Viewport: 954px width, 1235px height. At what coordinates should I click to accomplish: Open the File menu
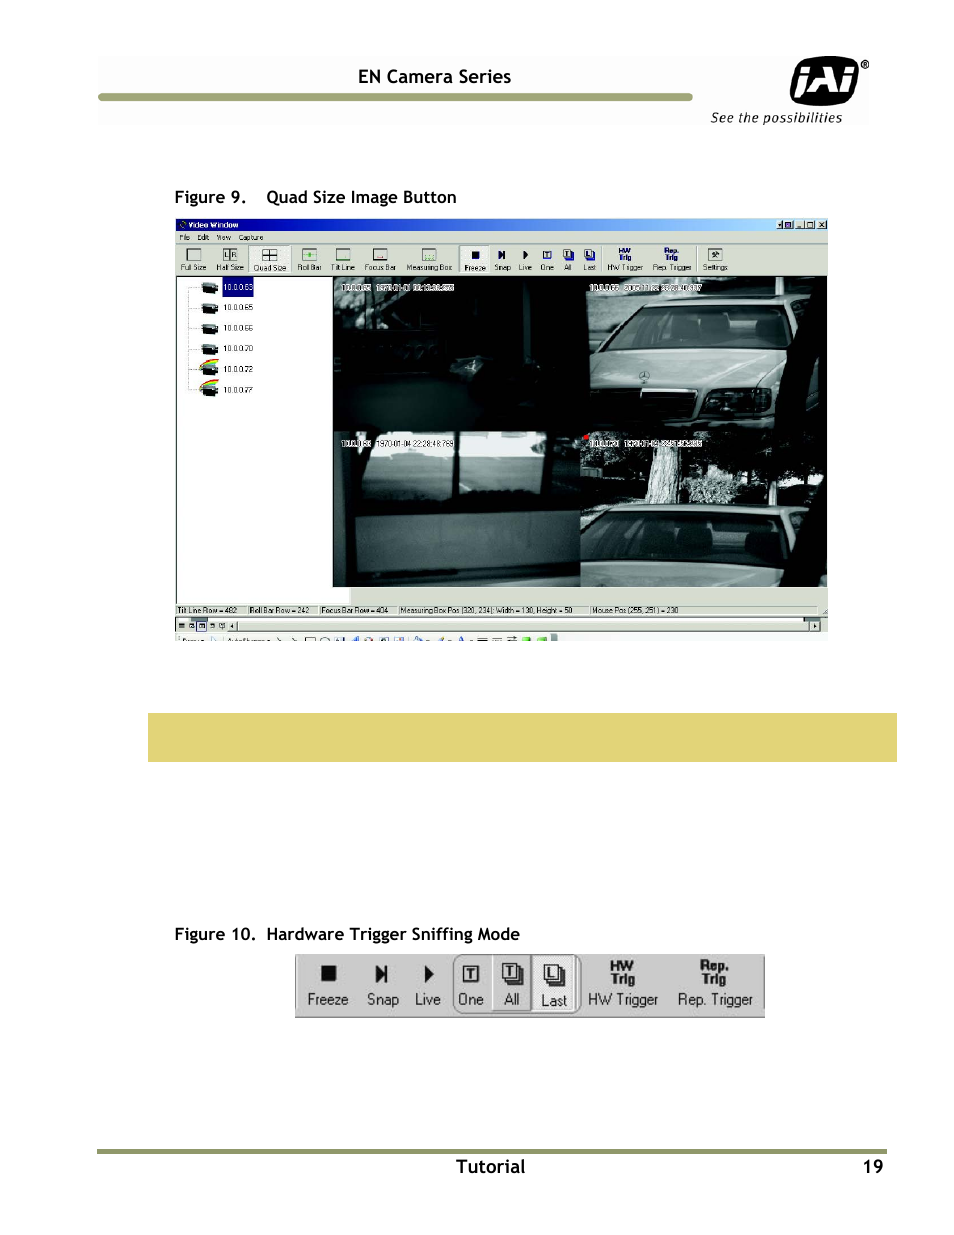184,238
